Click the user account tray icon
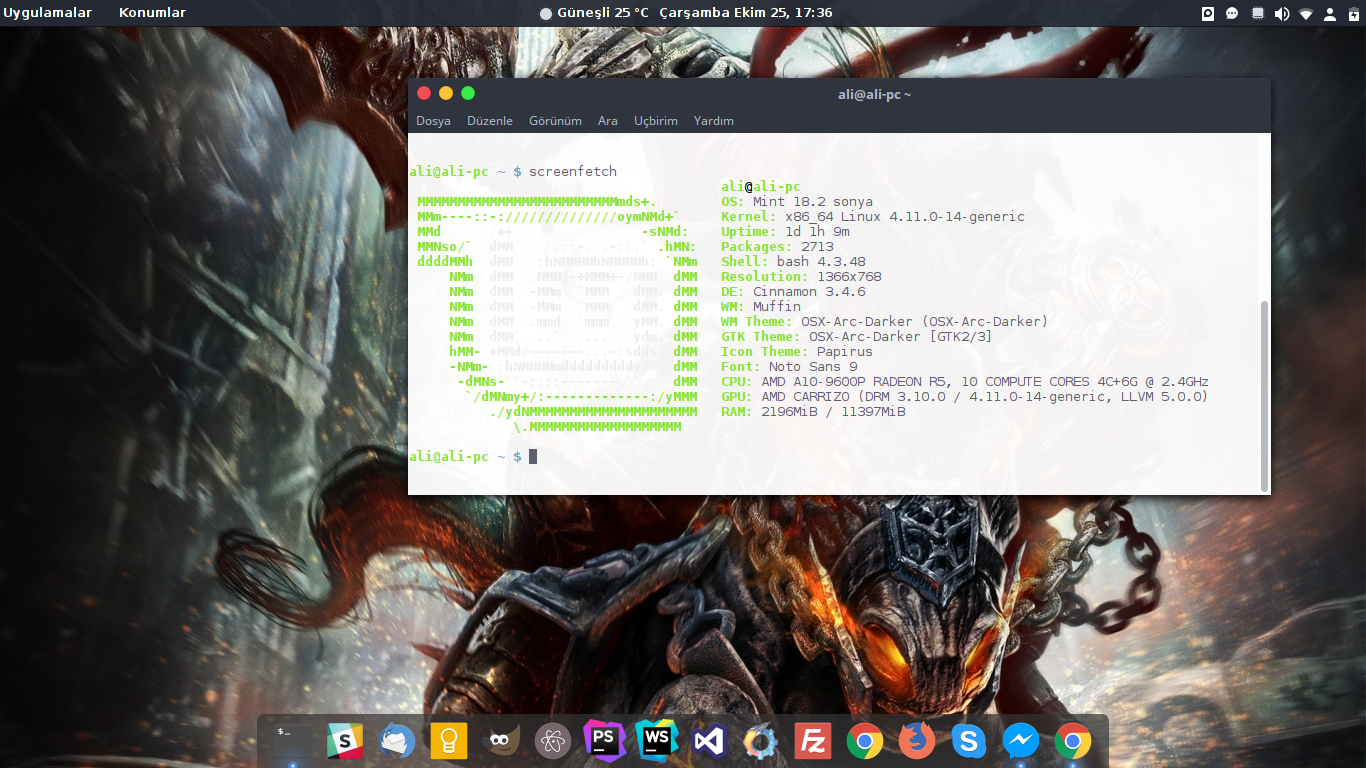Viewport: 1366px width, 768px height. tap(1330, 13)
